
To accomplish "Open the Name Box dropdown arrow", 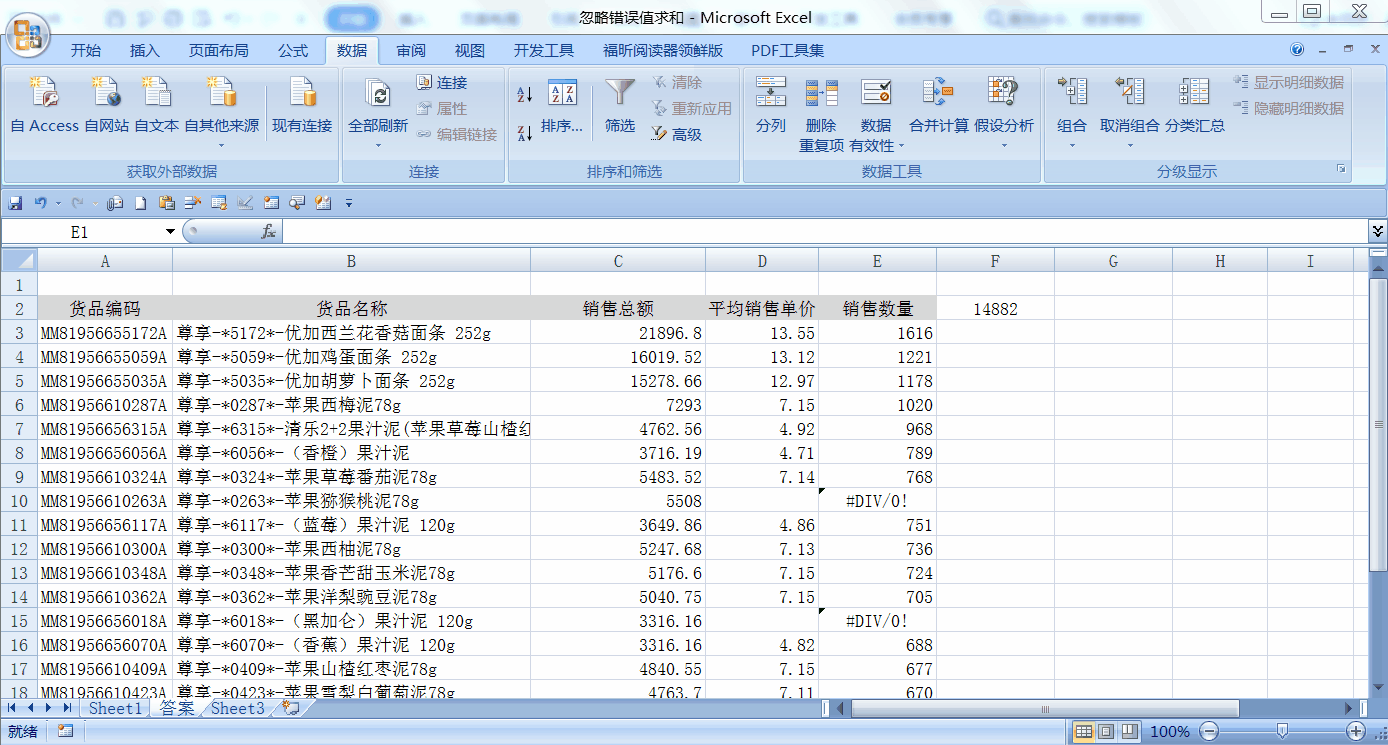I will coord(170,232).
